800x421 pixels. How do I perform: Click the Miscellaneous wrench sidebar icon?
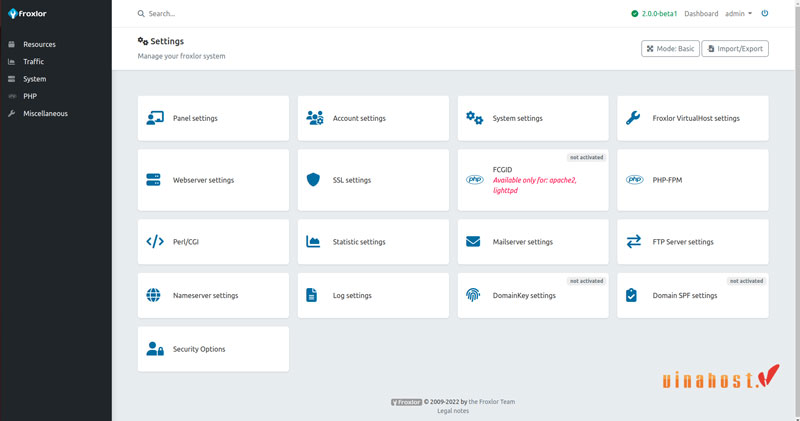pos(11,114)
